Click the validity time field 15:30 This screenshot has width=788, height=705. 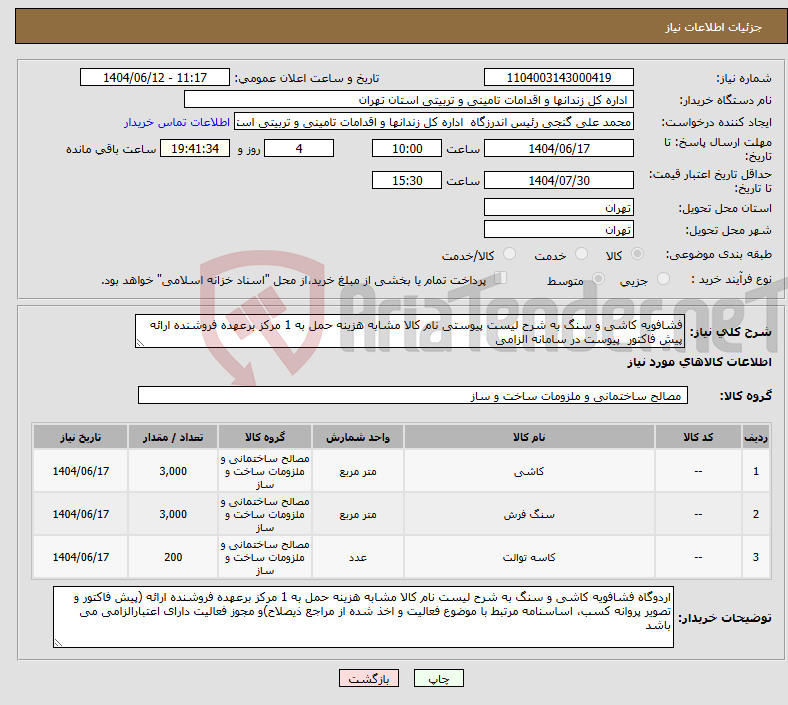click(x=407, y=180)
